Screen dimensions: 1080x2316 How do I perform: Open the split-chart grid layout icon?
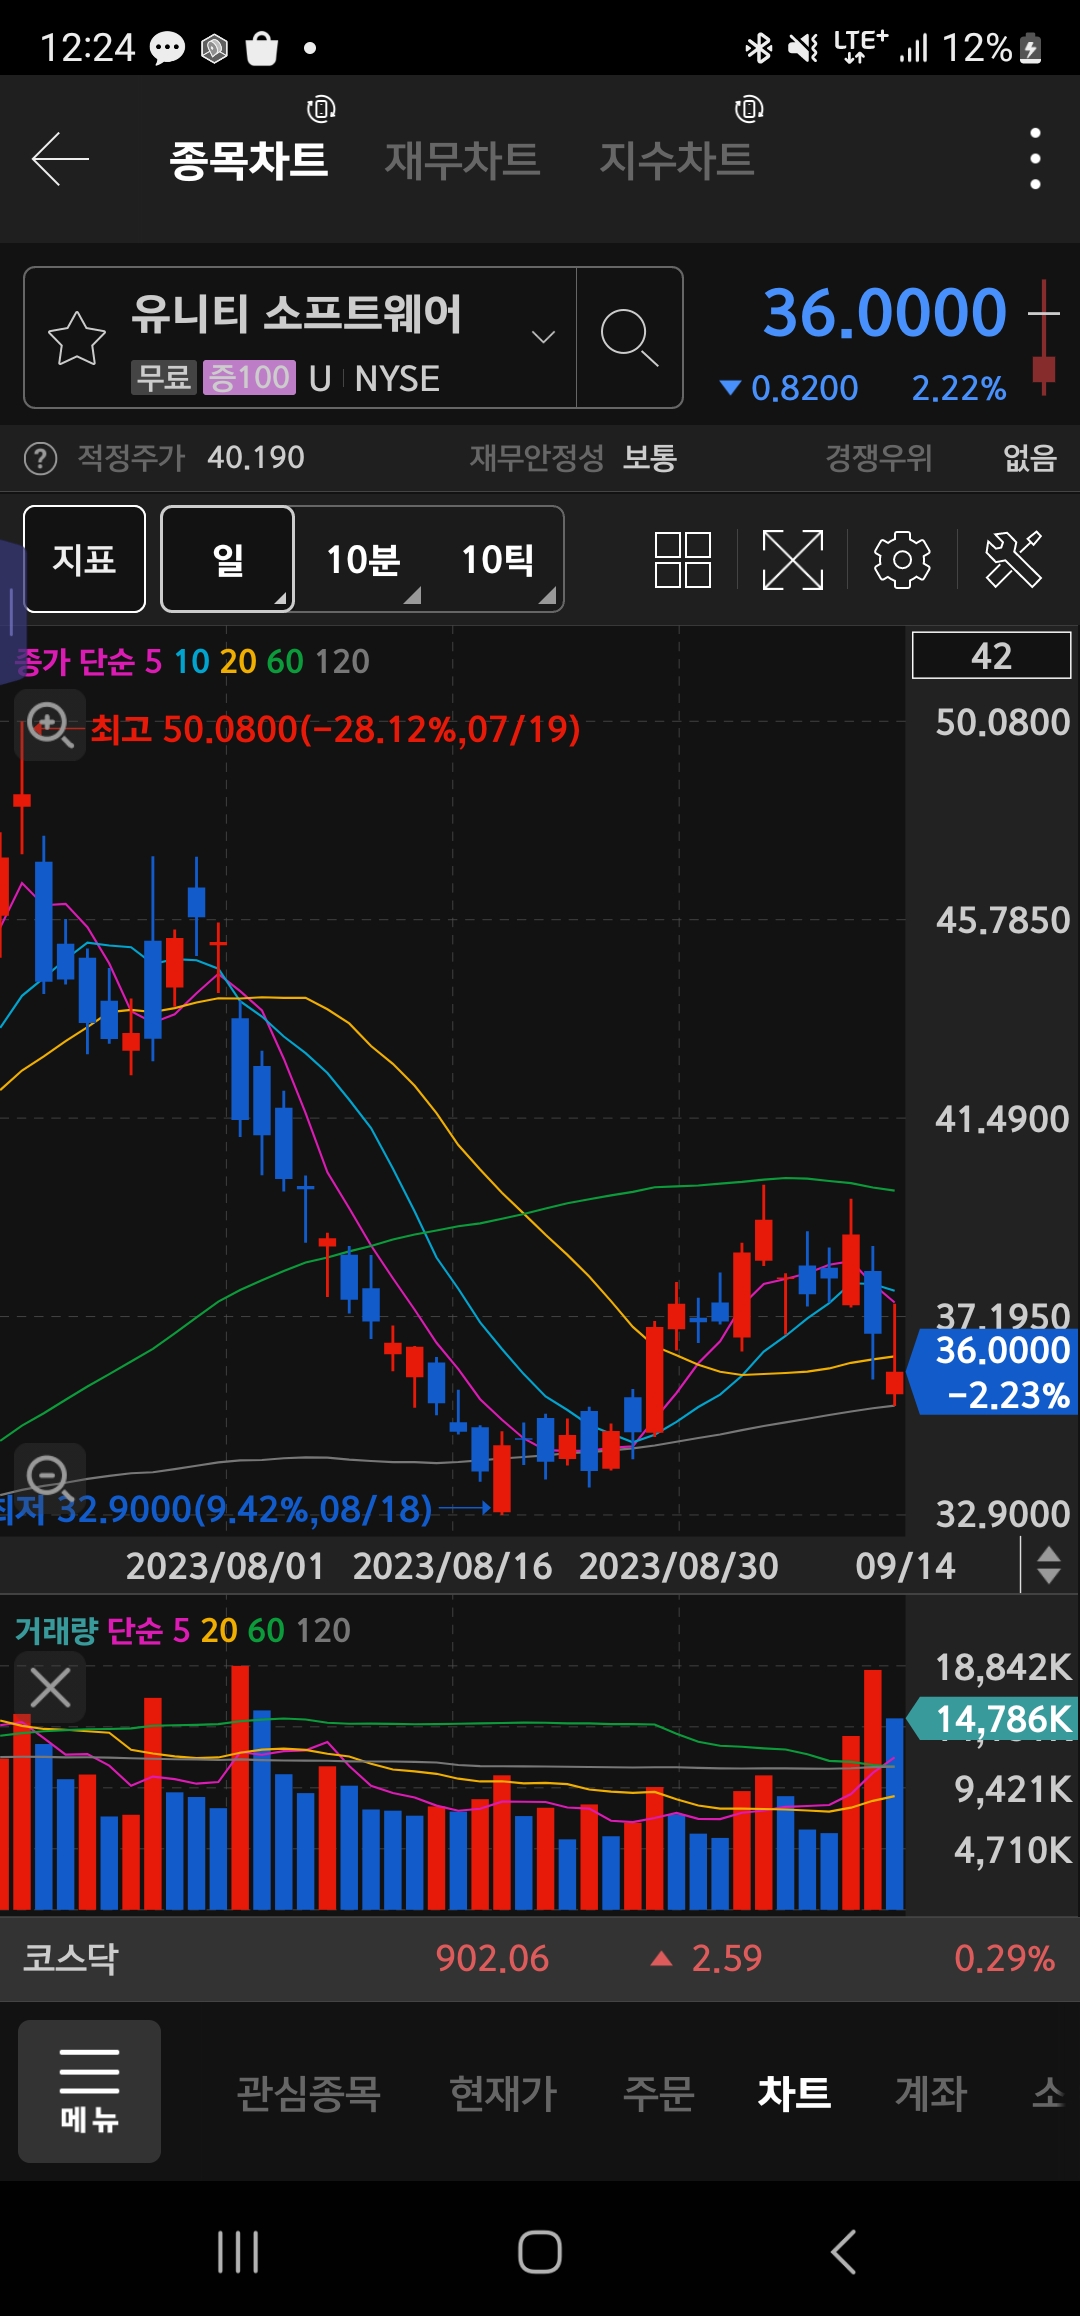pos(682,559)
